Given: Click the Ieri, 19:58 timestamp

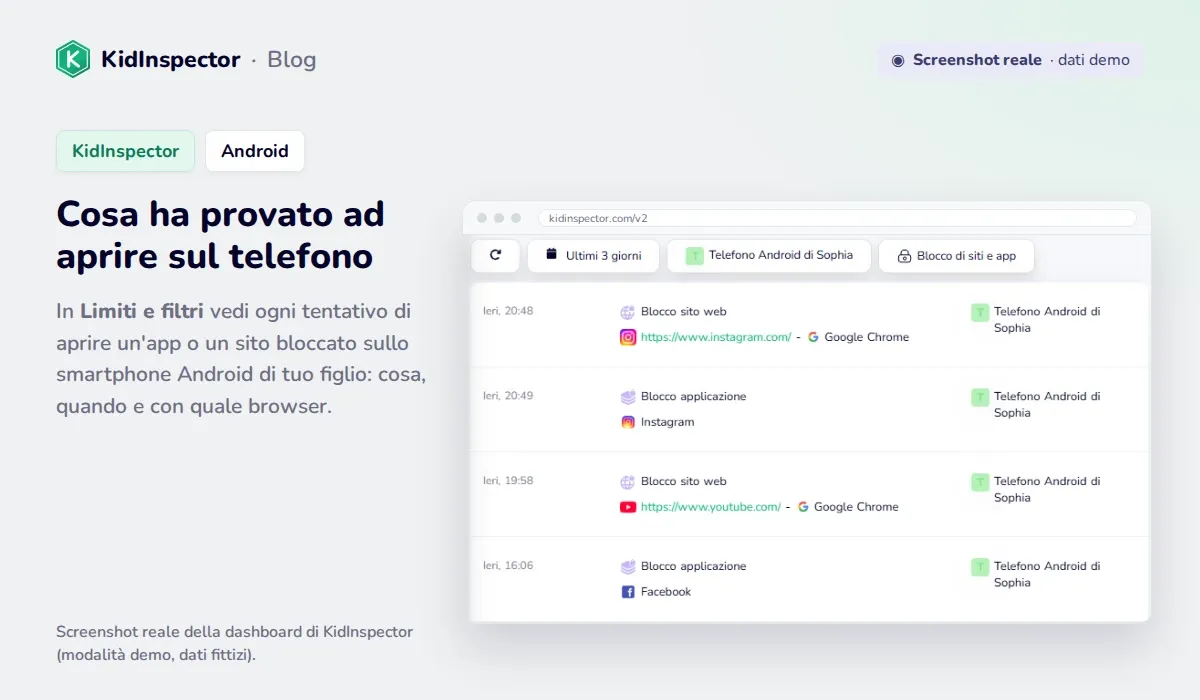Looking at the screenshot, I should pyautogui.click(x=508, y=481).
